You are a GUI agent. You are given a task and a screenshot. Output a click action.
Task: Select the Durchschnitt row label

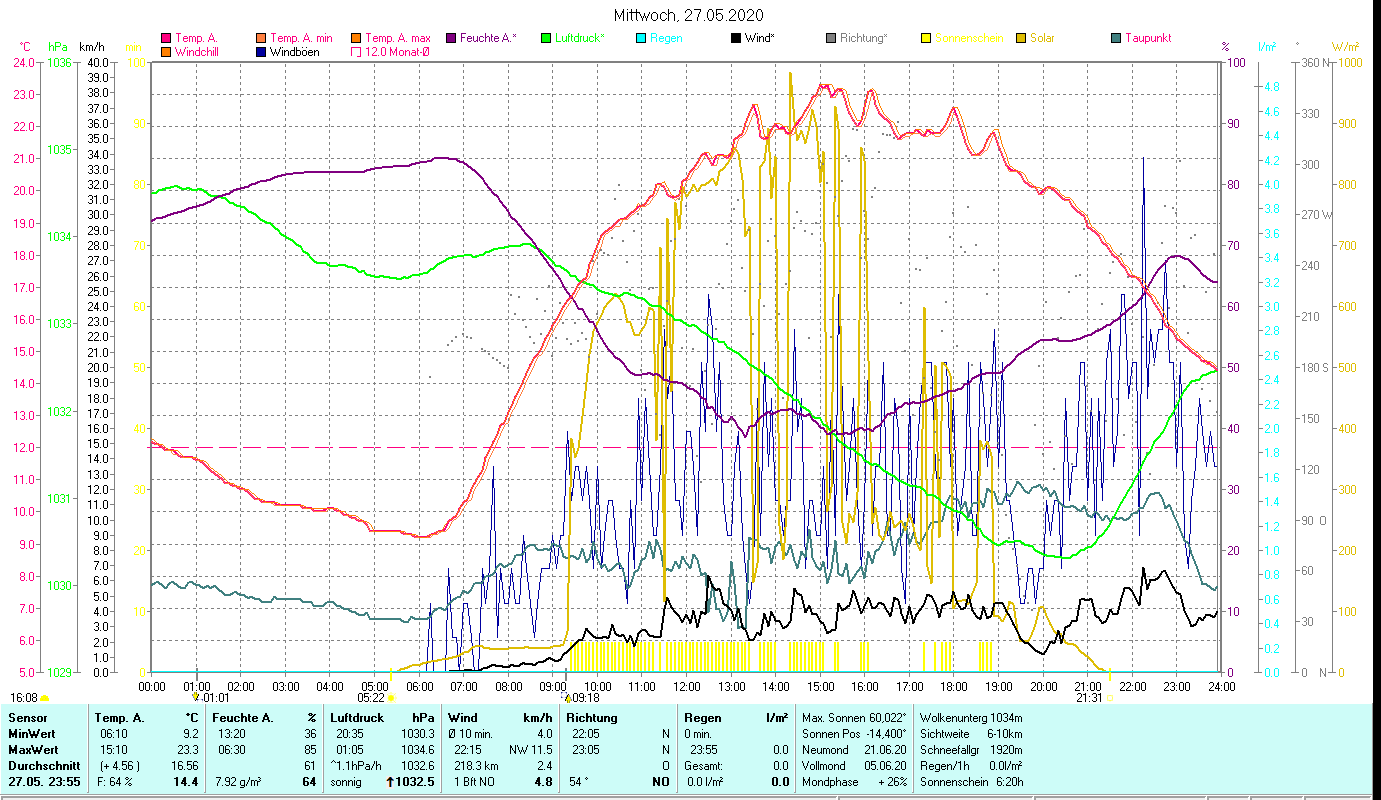43,765
